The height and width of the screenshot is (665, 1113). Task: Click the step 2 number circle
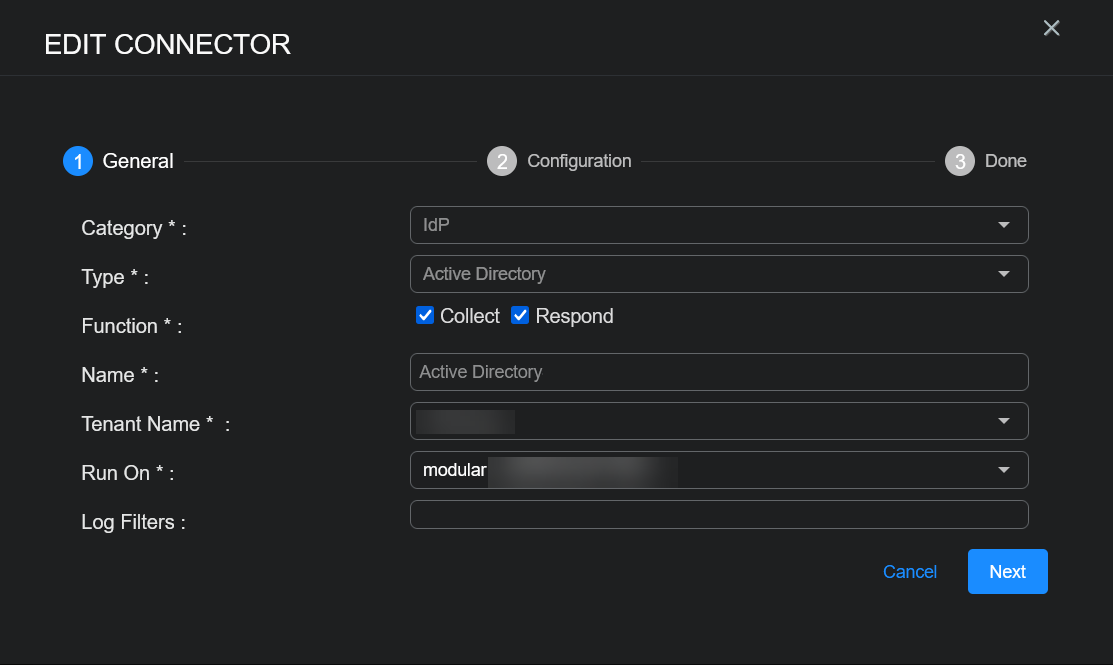click(502, 161)
